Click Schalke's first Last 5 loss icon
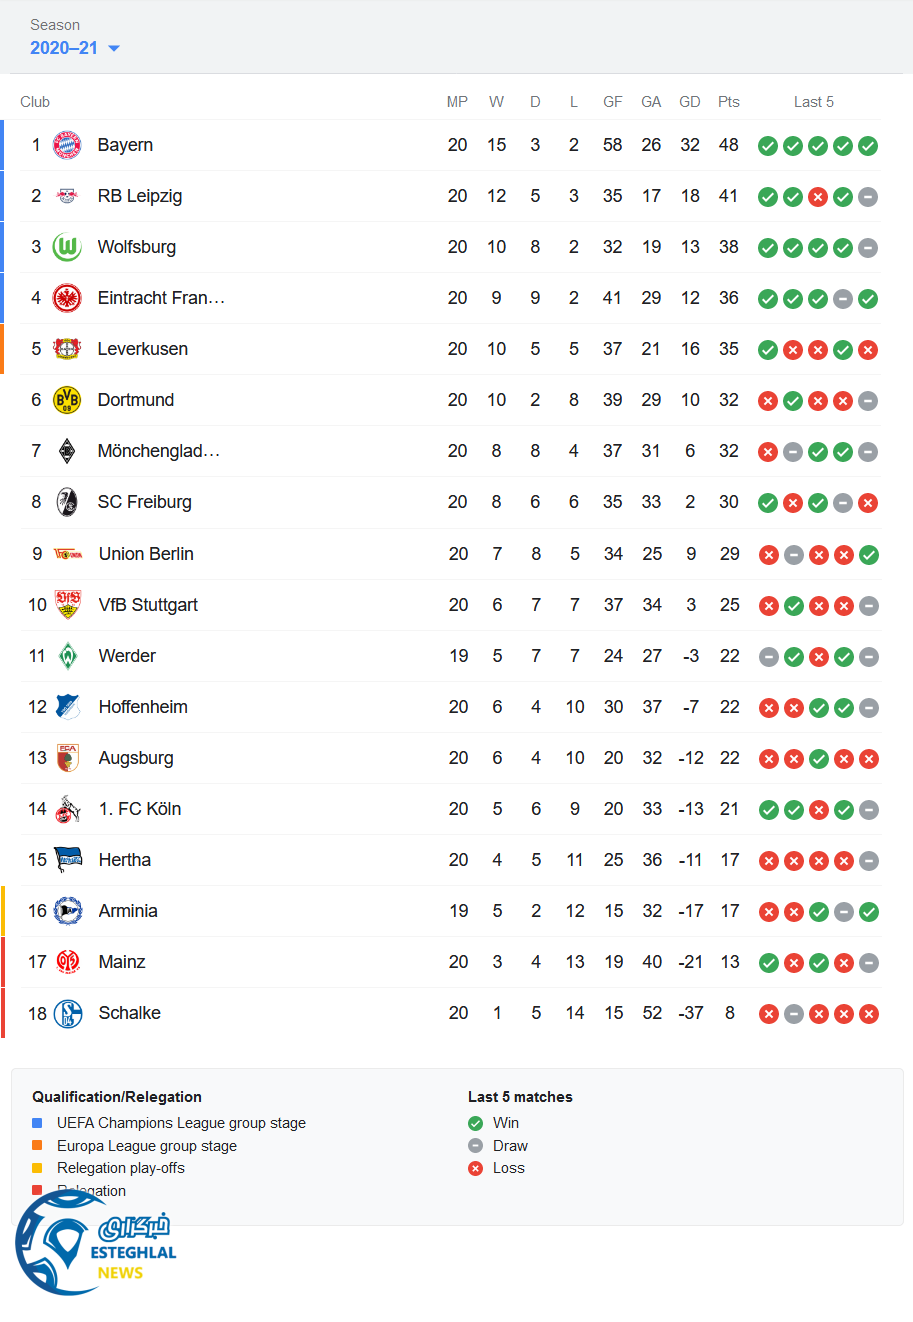The image size is (913, 1322). click(x=769, y=1014)
